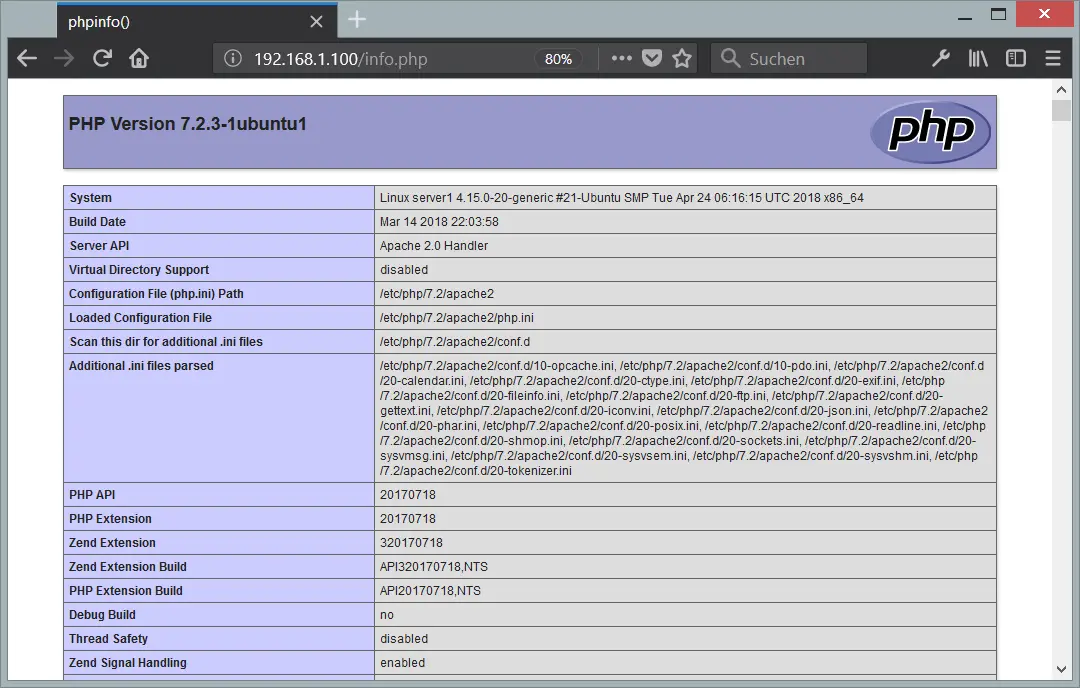1080x688 pixels.
Task: Click the 'PHP Extension' label
Action: pyautogui.click(x=110, y=519)
